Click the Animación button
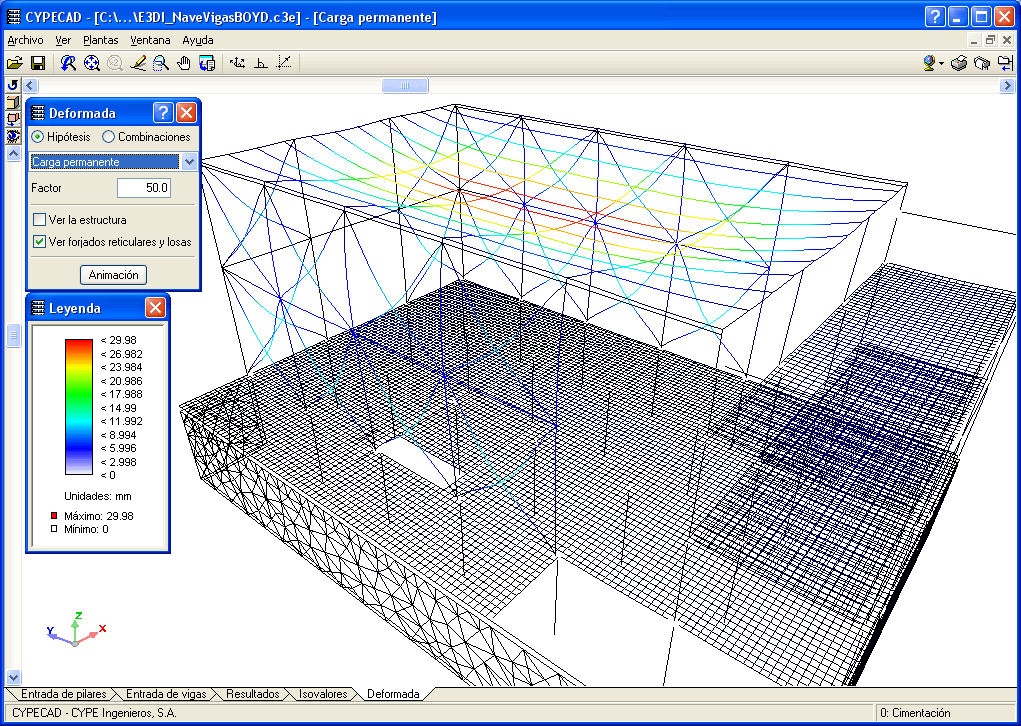Image resolution: width=1021 pixels, height=726 pixels. click(114, 274)
